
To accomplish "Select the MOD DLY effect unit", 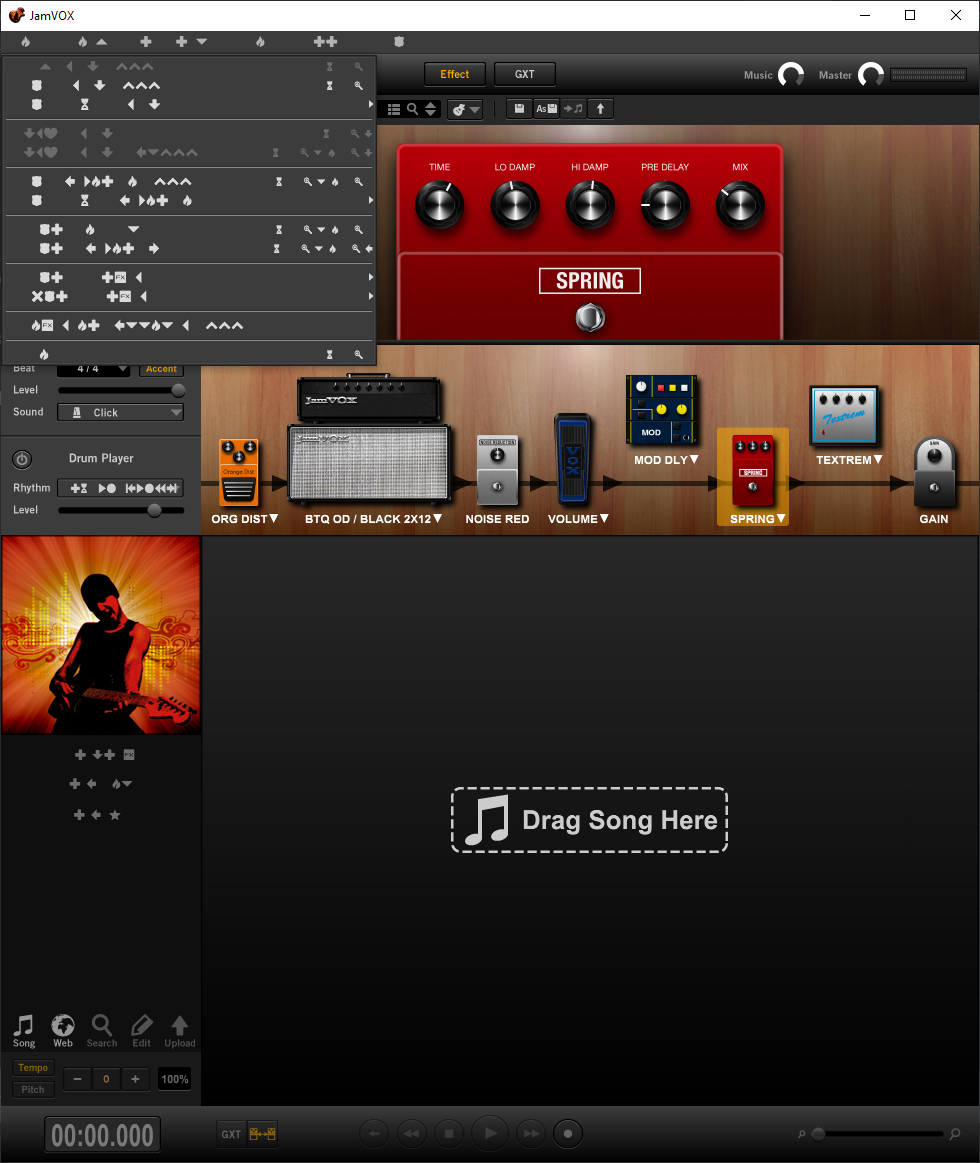I will coord(662,409).
